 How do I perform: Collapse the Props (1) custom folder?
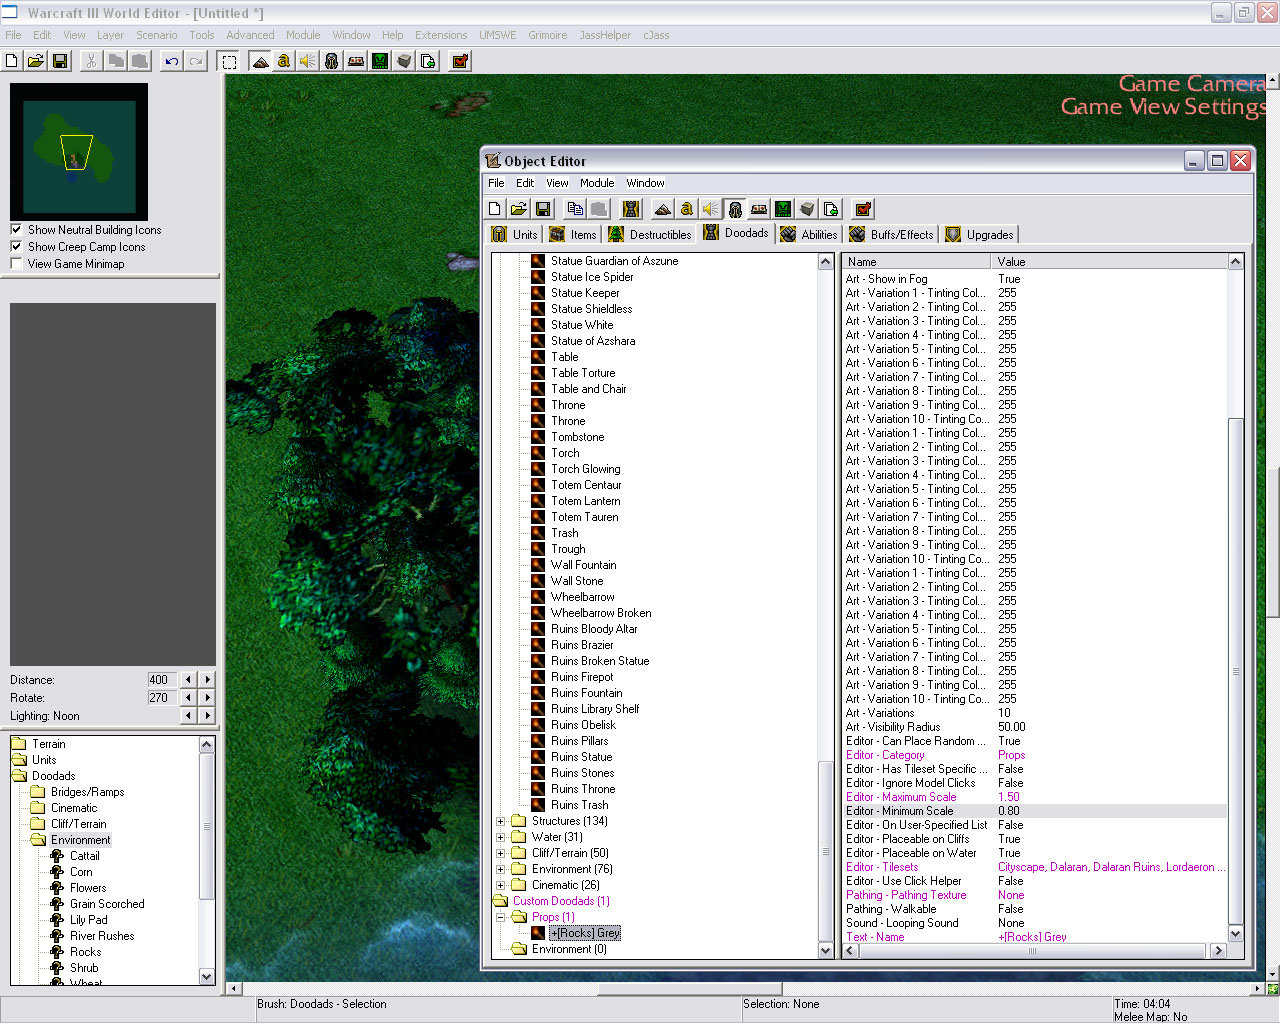point(501,917)
